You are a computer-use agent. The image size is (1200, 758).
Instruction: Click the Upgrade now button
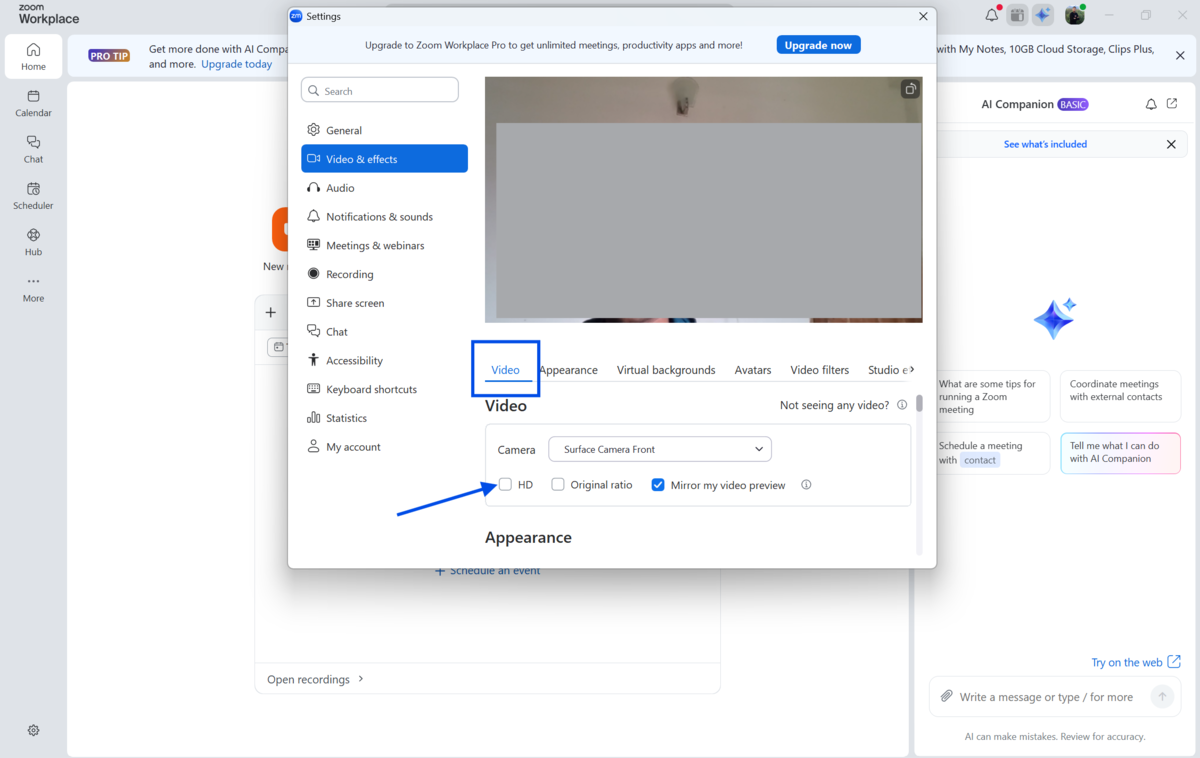point(818,45)
